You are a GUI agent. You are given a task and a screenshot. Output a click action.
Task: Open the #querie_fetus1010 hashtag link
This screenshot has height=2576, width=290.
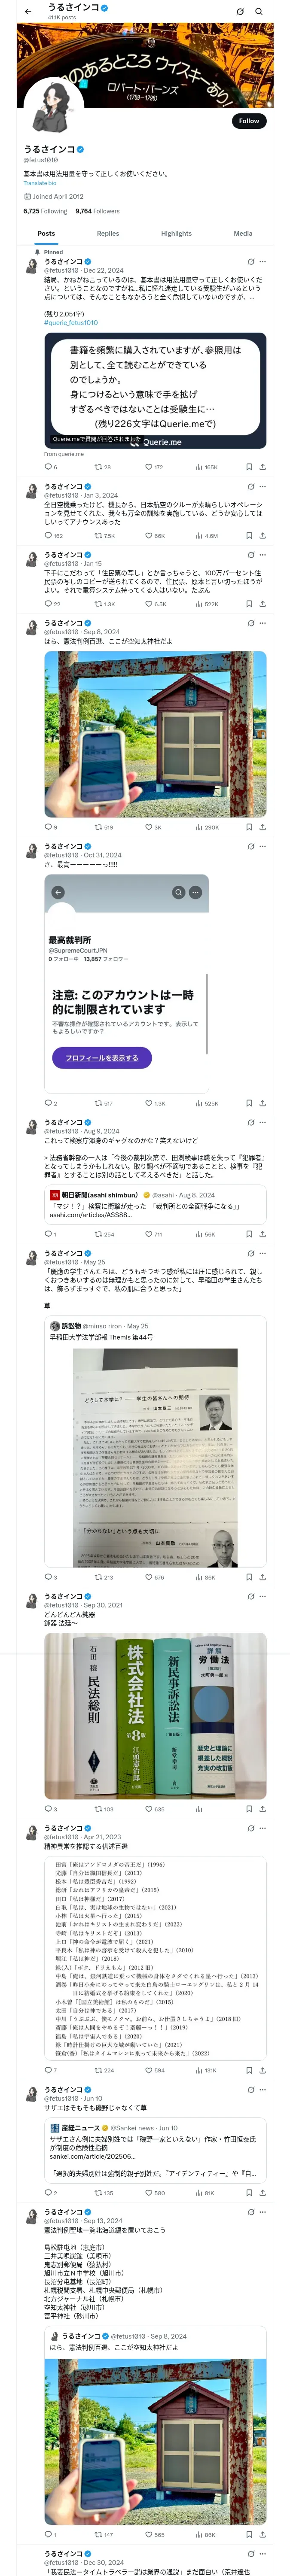pyautogui.click(x=70, y=323)
